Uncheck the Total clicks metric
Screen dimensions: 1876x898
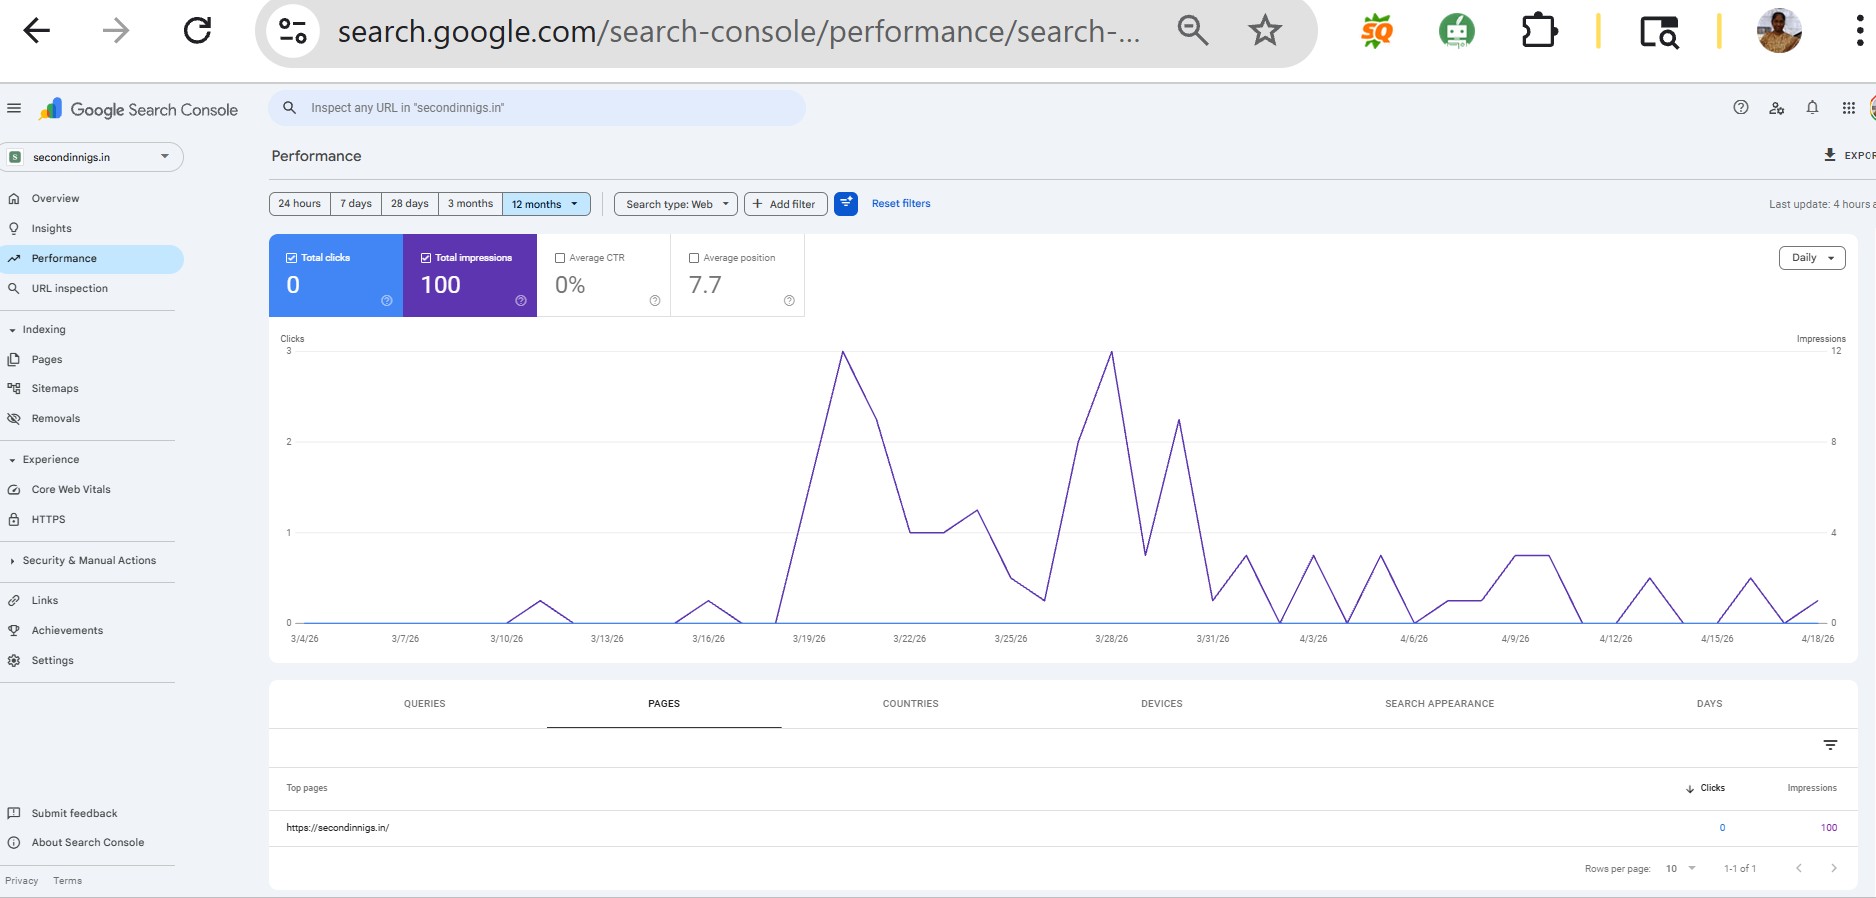(x=291, y=258)
